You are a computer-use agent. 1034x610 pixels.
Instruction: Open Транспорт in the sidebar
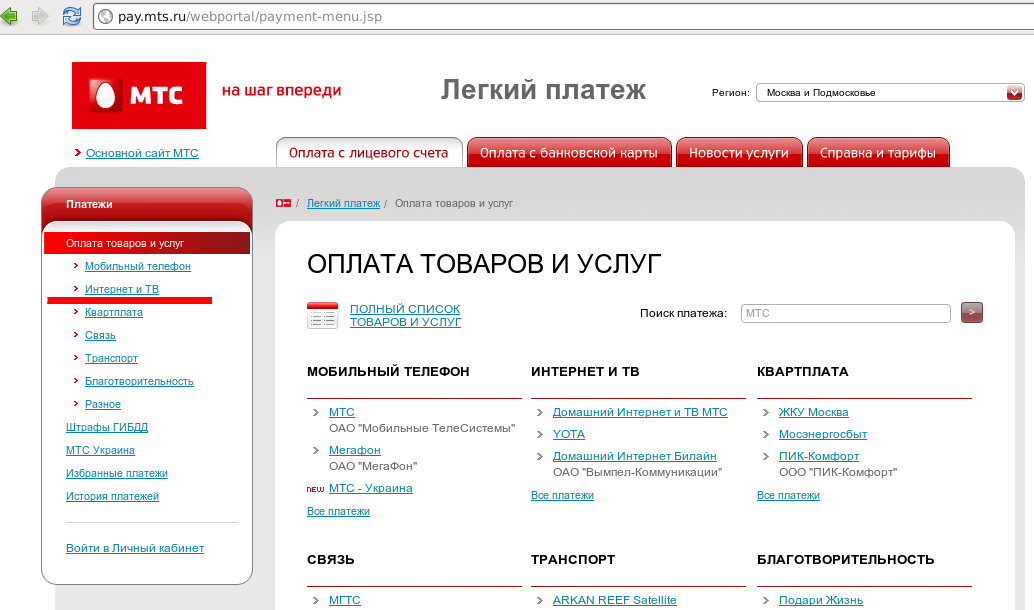(x=111, y=359)
